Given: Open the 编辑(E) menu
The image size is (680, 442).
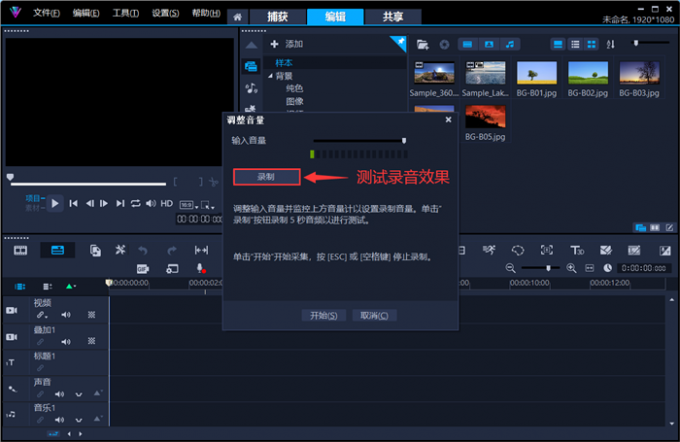Looking at the screenshot, I should tap(86, 13).
